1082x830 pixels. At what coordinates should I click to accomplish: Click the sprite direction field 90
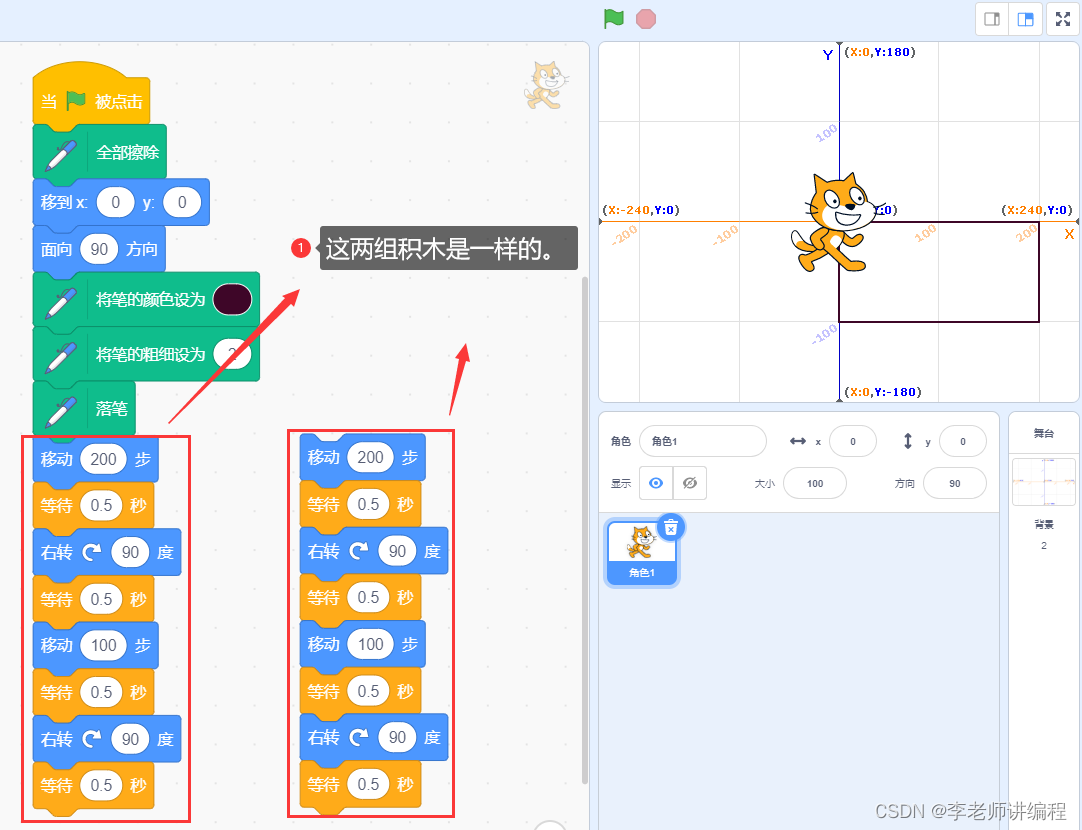955,483
